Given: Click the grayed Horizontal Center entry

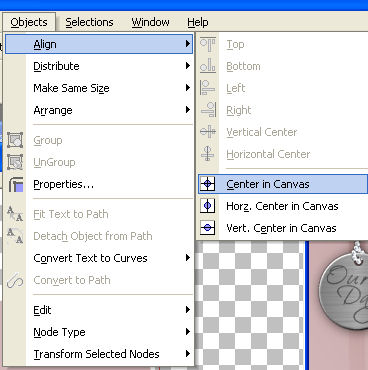Looking at the screenshot, I should pyautogui.click(x=283, y=154).
